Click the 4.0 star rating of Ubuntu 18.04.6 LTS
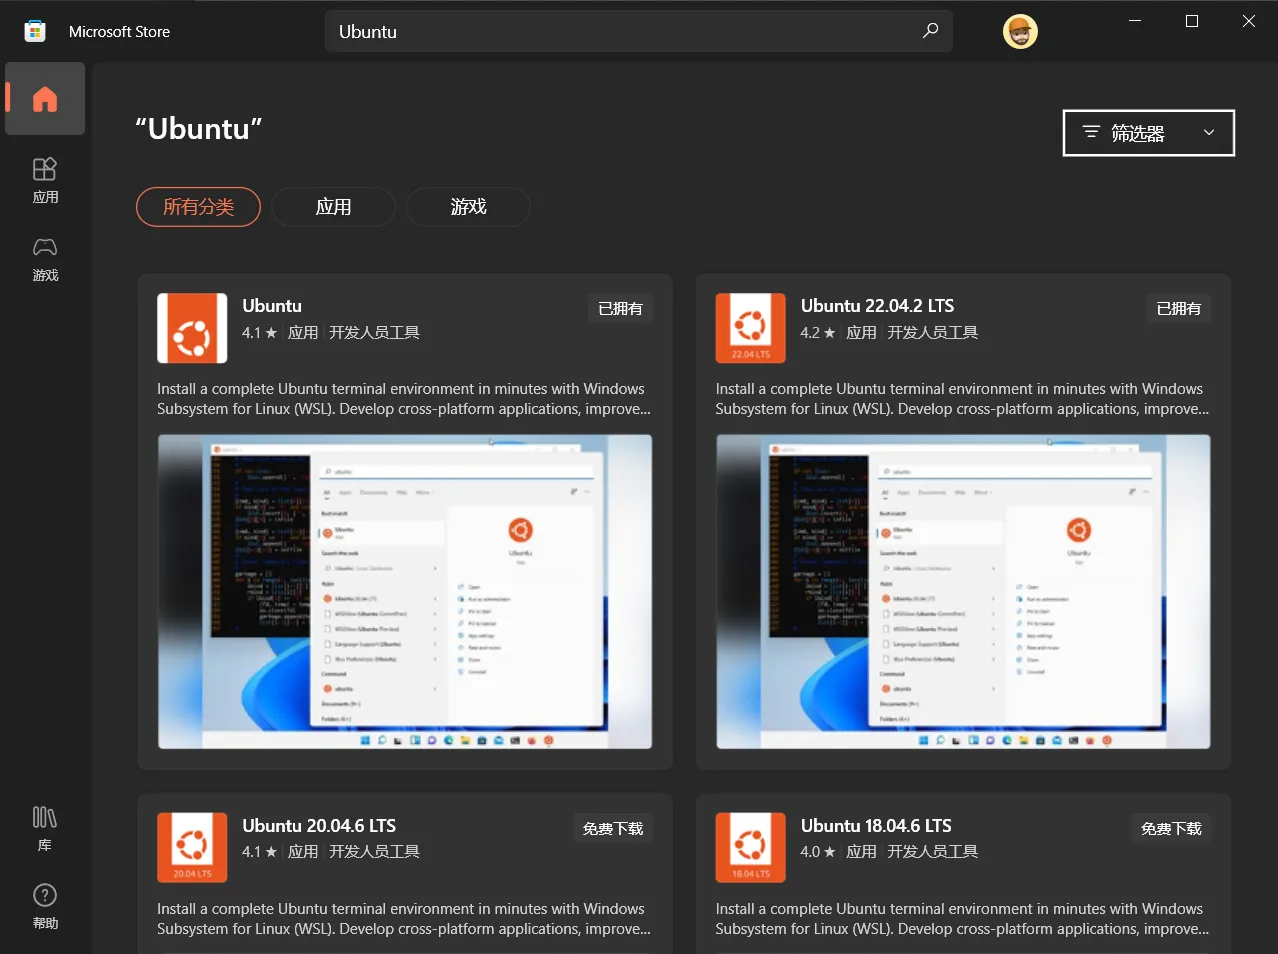1278x954 pixels. [818, 852]
